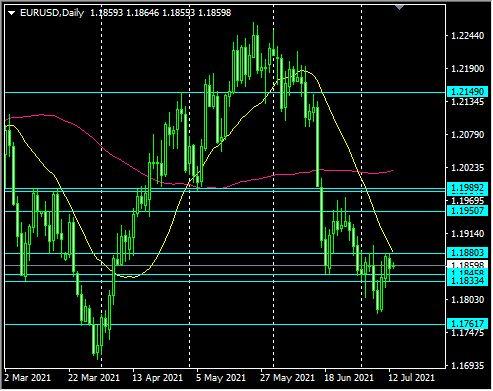Viewport: 493px width, 391px height.
Task: Open the chart menu triangle beside EURUSD
Action: (x=12, y=13)
